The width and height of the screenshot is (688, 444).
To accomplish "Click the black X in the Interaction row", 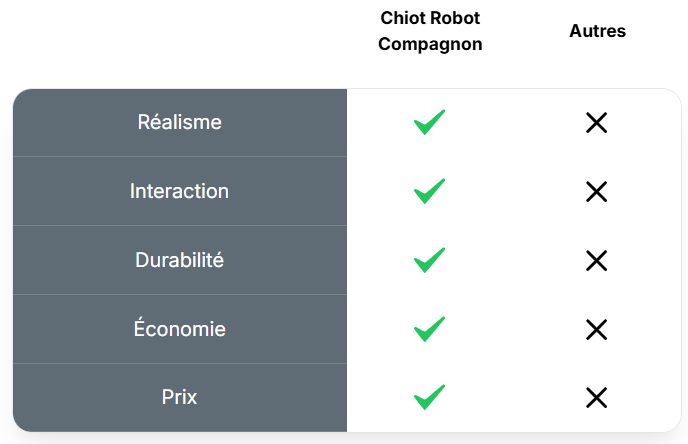I will (x=597, y=191).
